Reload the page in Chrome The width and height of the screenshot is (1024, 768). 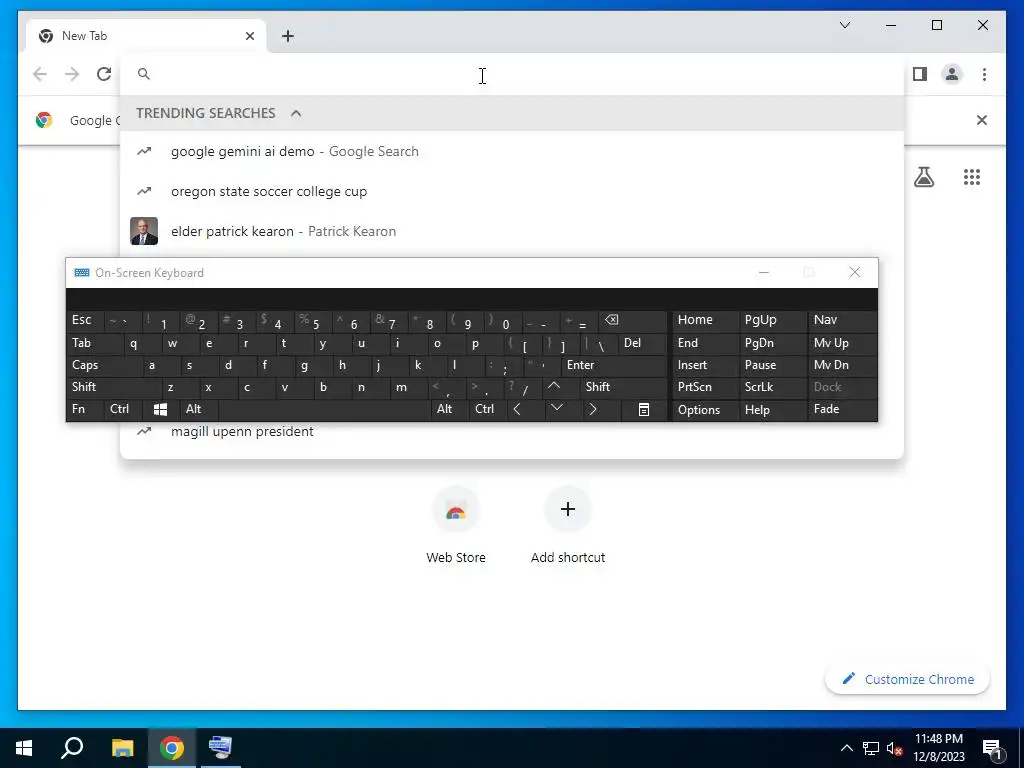104,74
